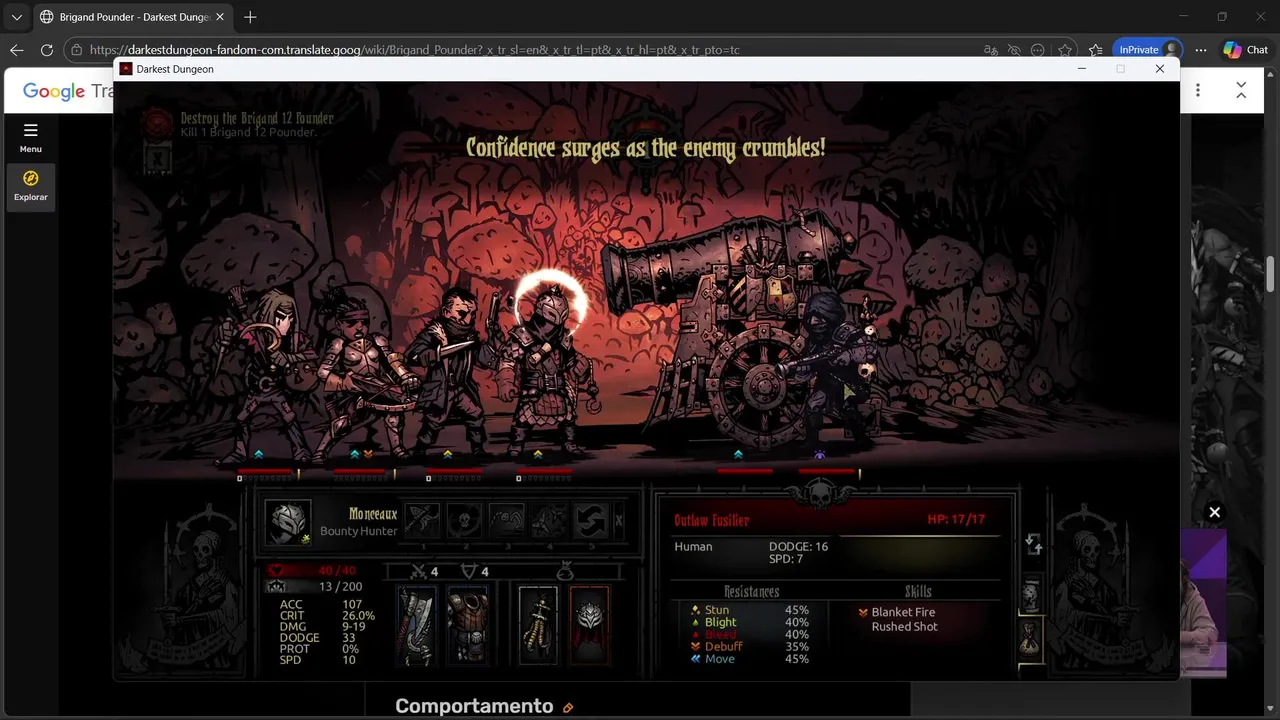Select the third combat skill icon

tap(507, 520)
